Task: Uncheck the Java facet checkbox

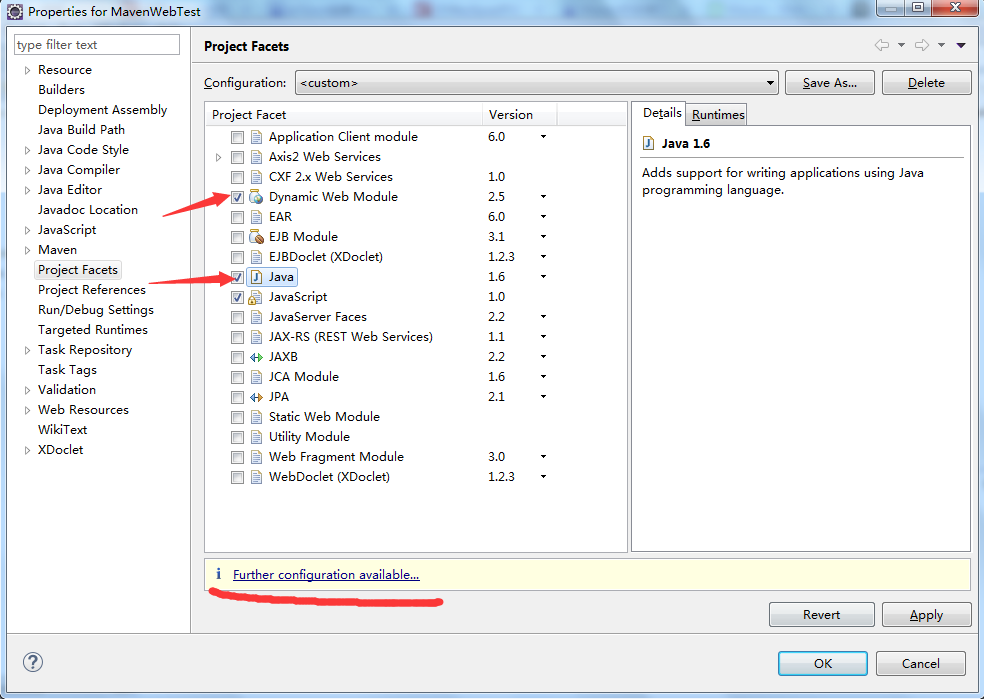Action: [x=237, y=277]
